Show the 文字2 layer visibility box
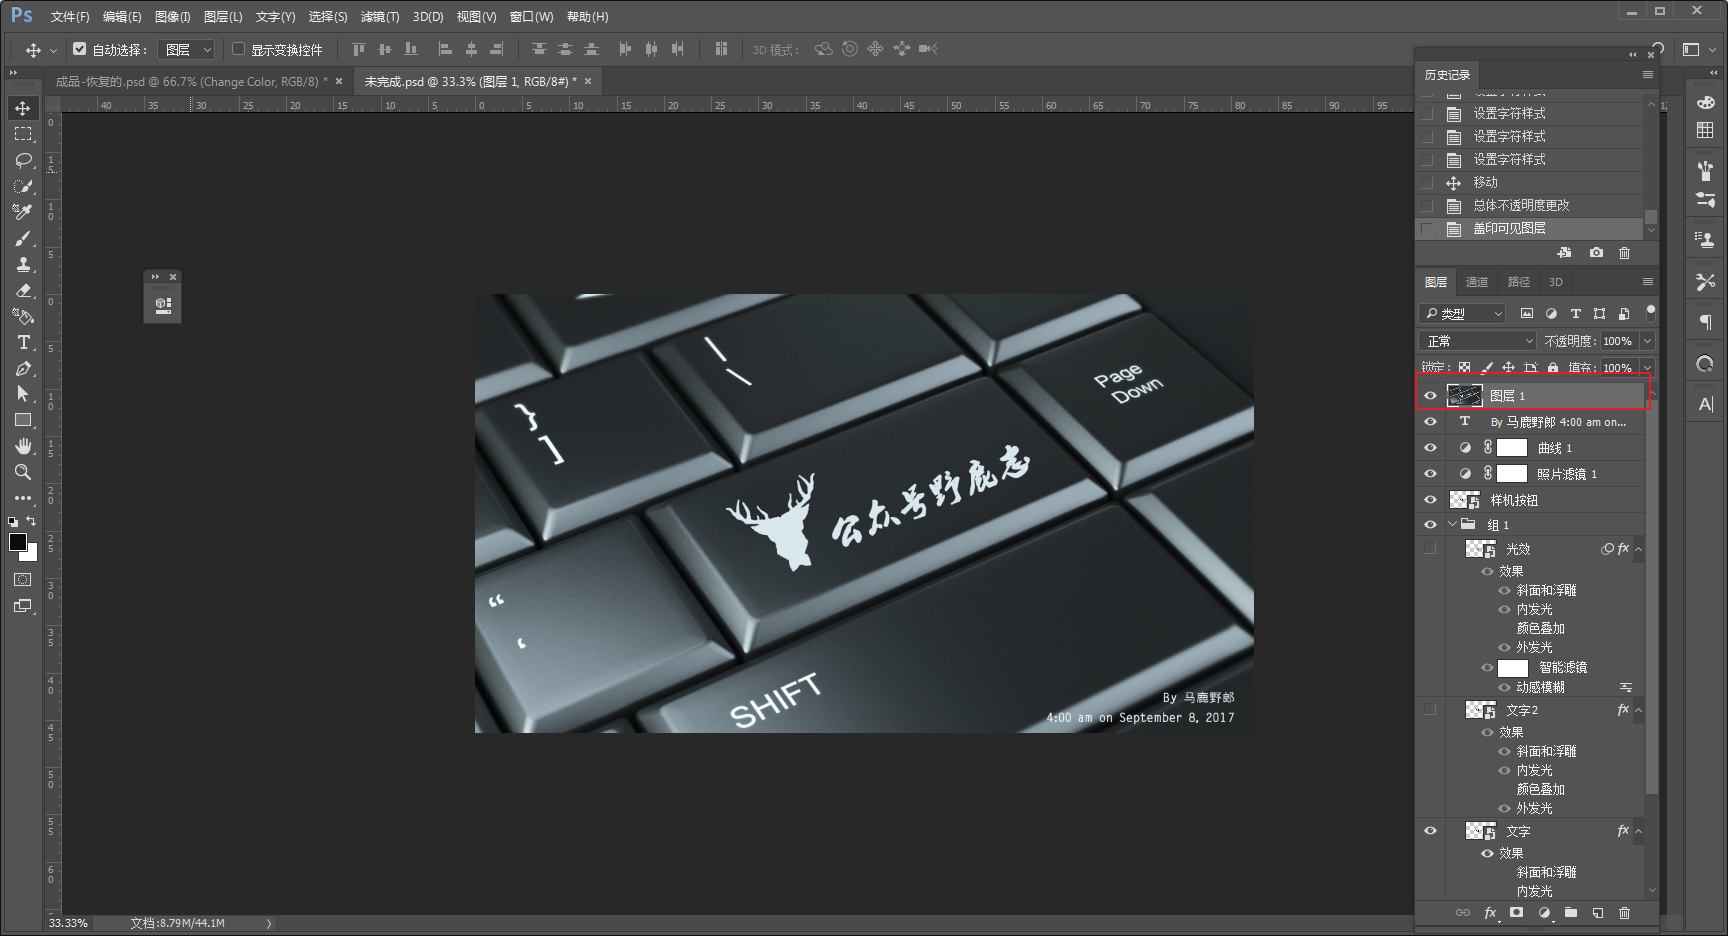The image size is (1728, 936). pyautogui.click(x=1430, y=710)
